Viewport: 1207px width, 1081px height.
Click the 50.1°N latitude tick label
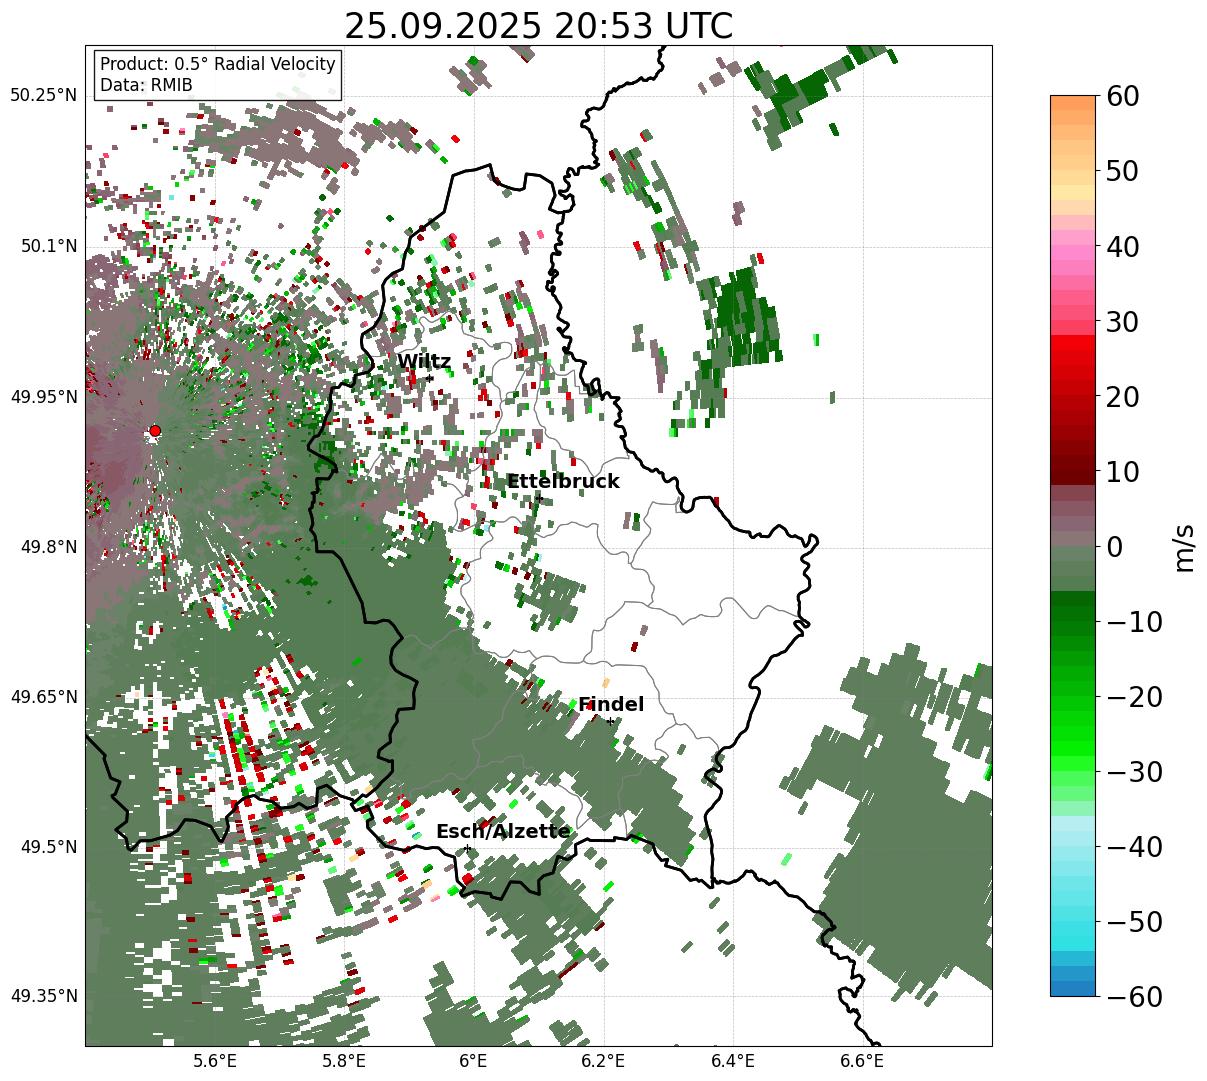point(48,246)
